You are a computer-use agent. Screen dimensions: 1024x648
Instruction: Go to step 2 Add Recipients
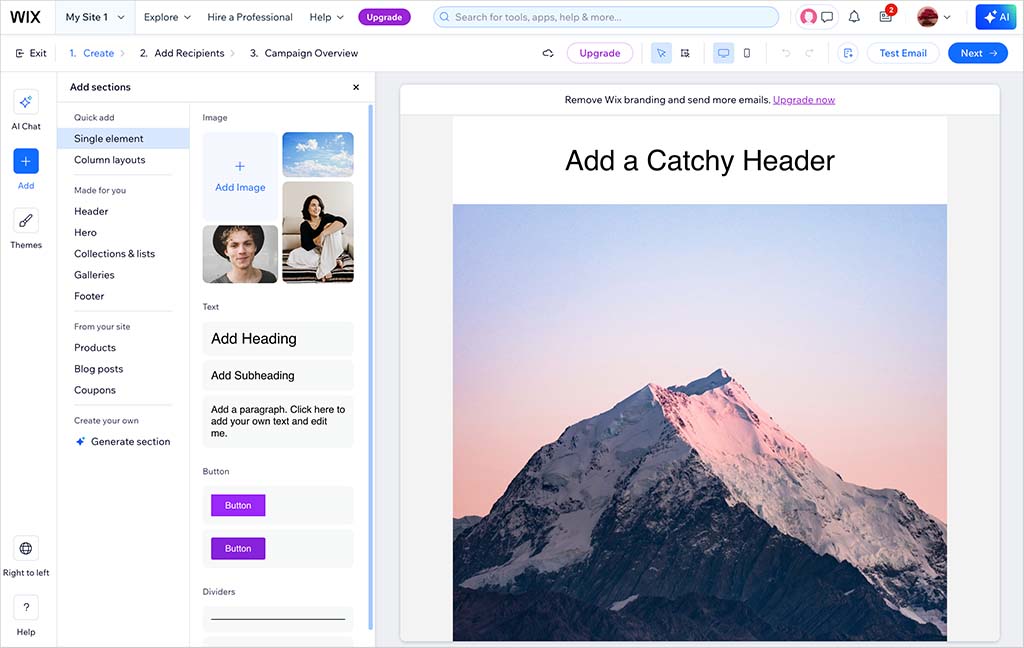tap(182, 53)
